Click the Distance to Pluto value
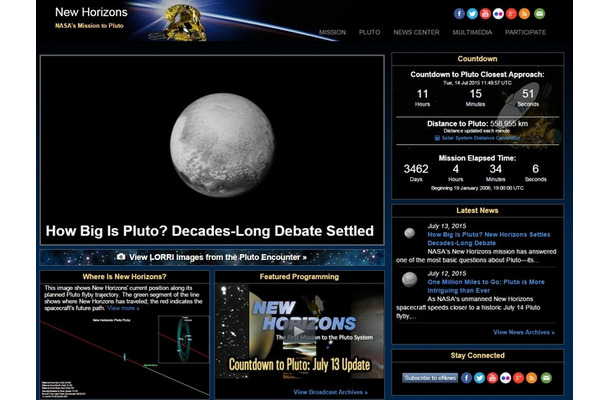Viewport: 610px width, 400px height. point(509,124)
